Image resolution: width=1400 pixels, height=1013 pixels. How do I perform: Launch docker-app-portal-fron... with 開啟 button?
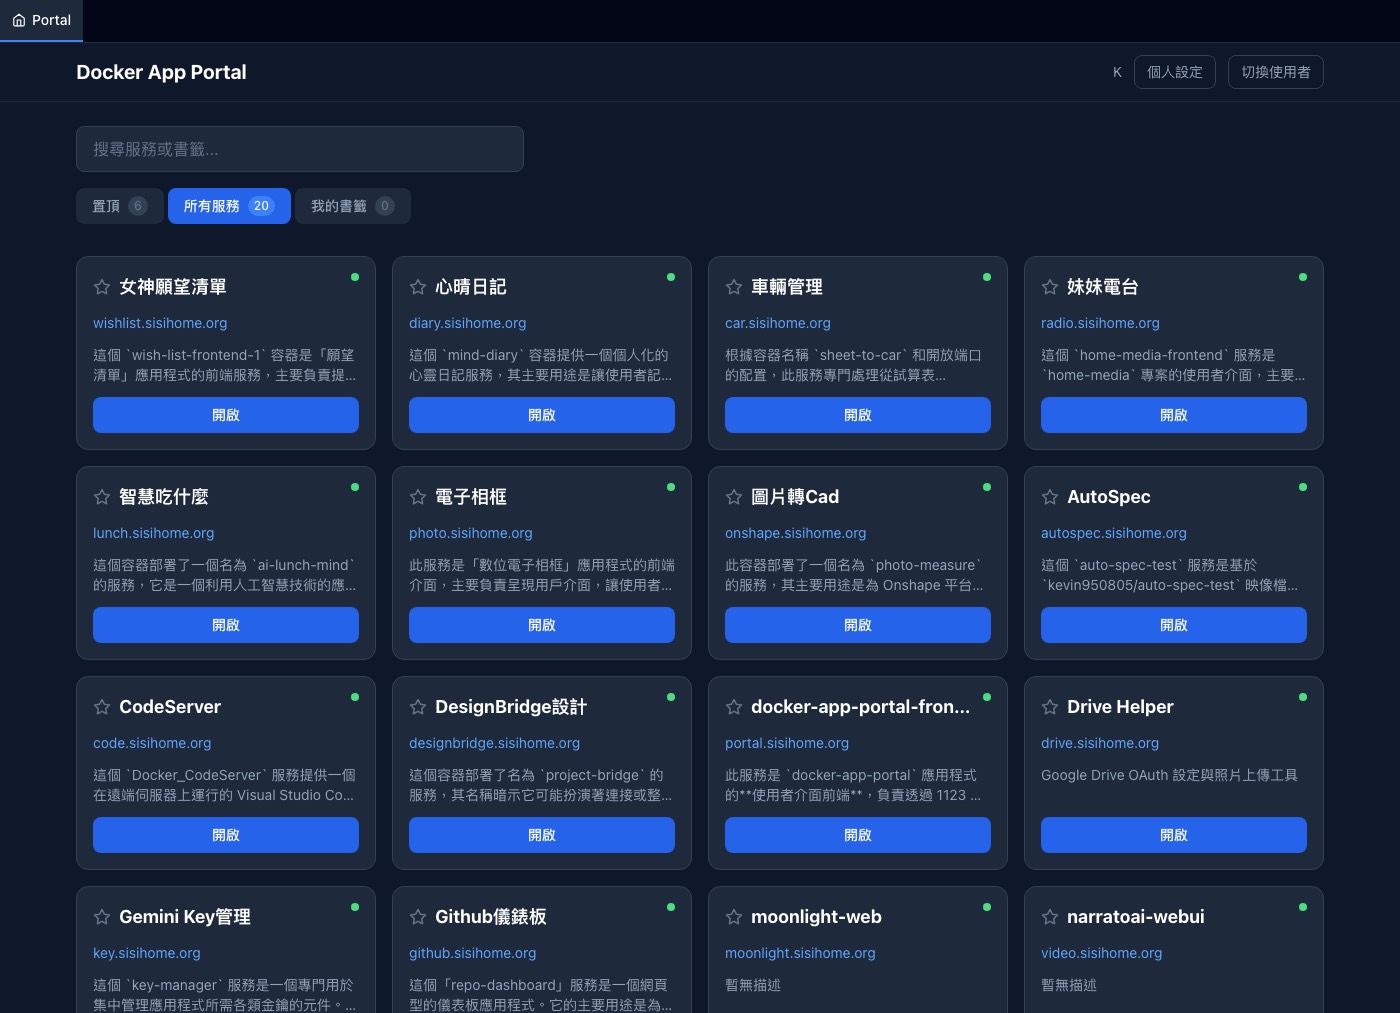[x=858, y=835]
